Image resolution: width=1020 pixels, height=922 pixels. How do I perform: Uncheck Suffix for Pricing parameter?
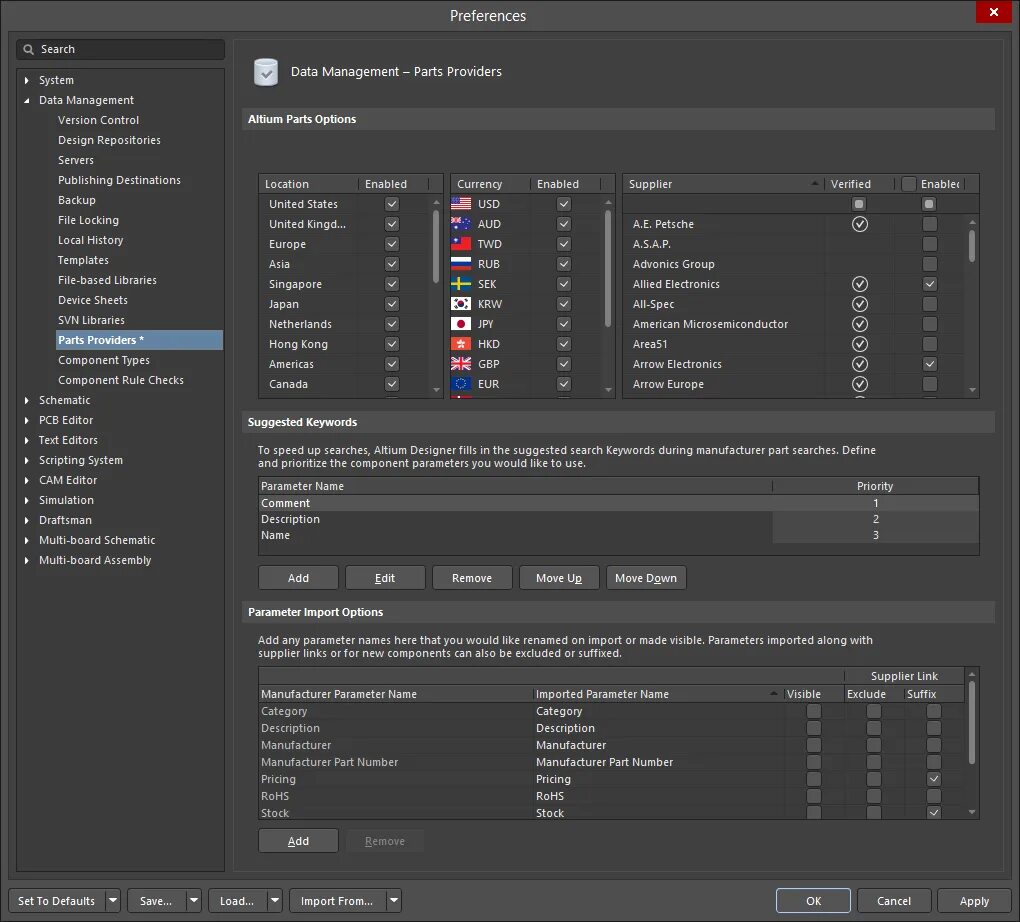933,779
